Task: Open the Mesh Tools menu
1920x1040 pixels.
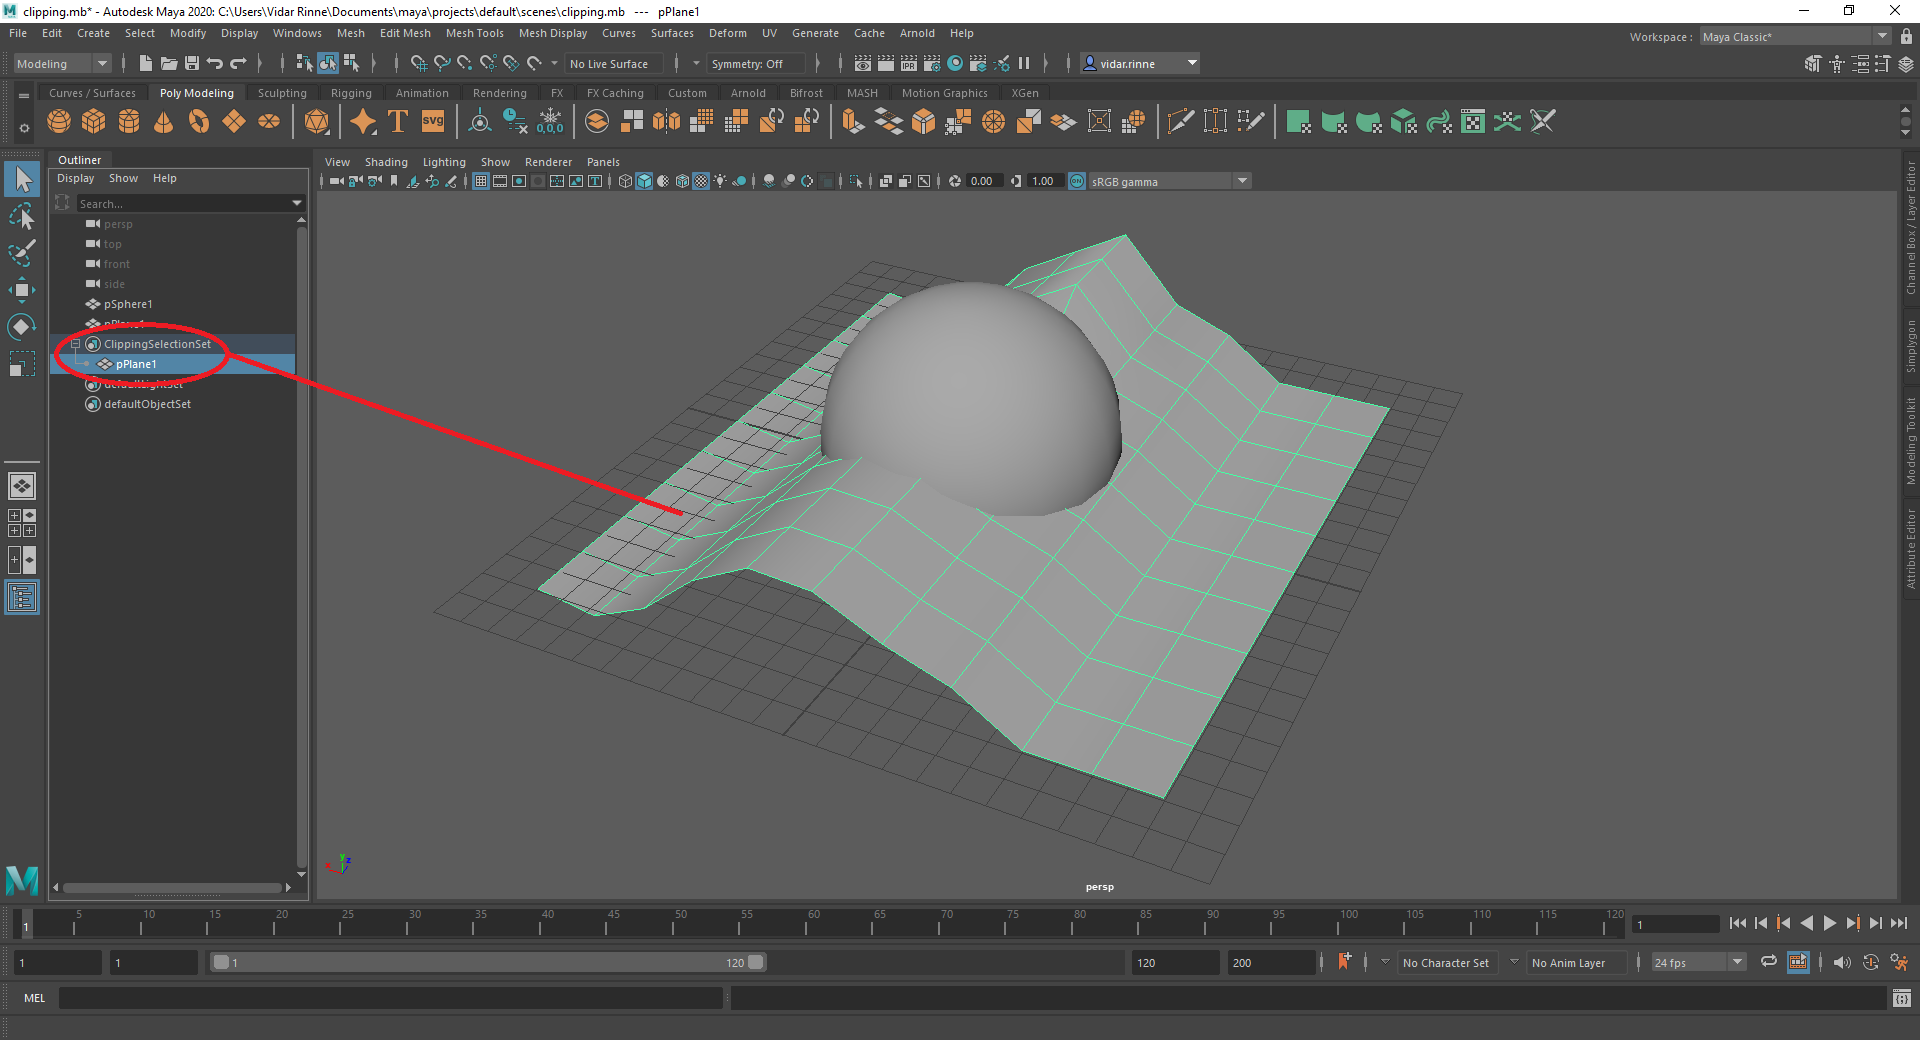Action: click(474, 33)
